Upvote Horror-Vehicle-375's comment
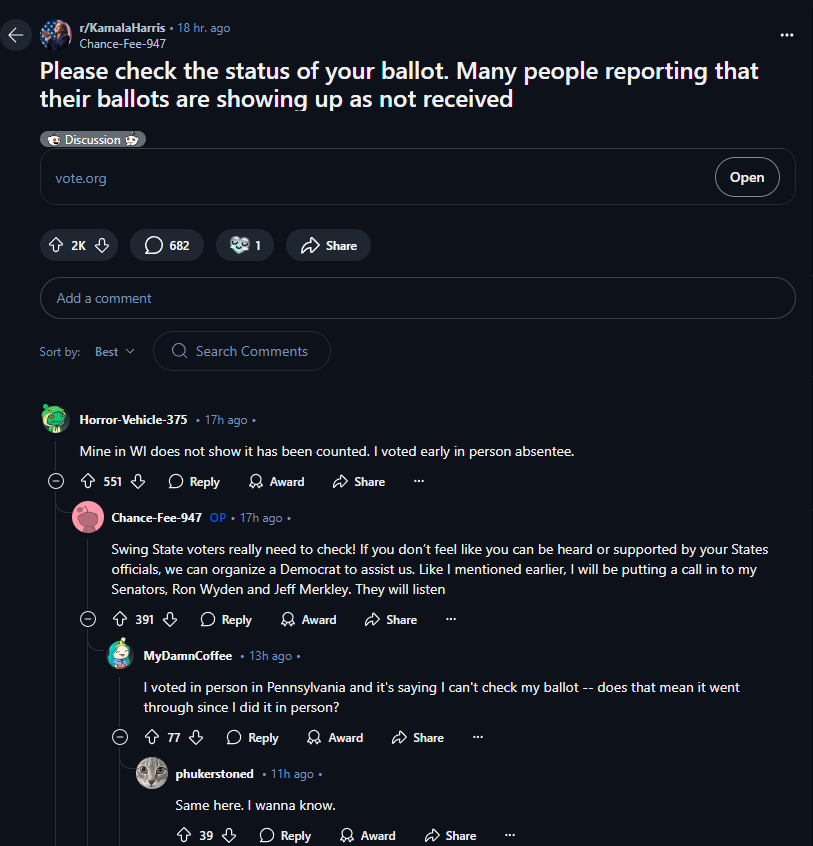This screenshot has width=813, height=846. tap(88, 481)
